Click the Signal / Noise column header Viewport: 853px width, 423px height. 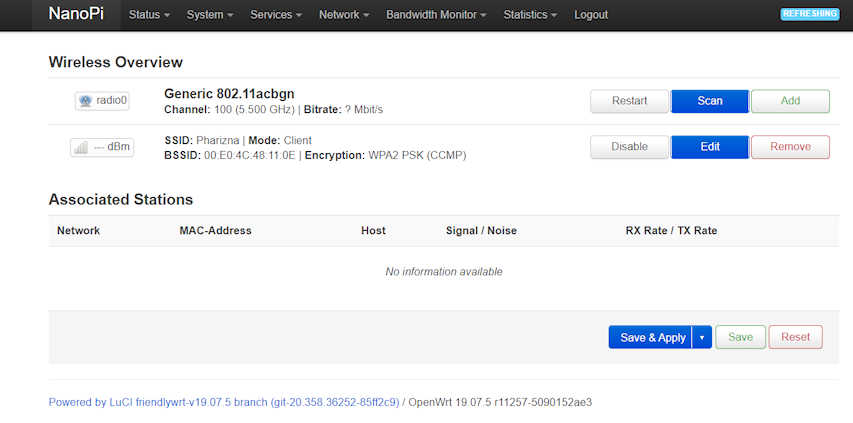481,231
